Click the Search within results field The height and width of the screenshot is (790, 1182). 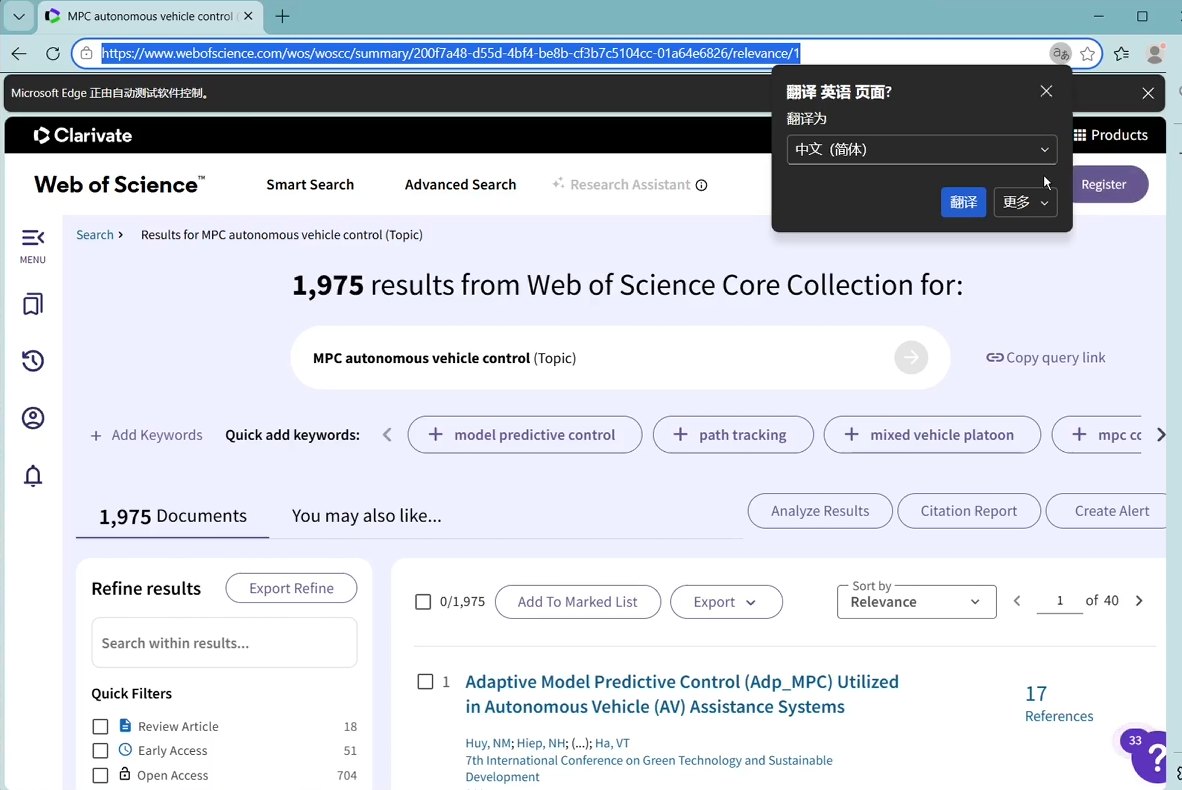click(224, 643)
